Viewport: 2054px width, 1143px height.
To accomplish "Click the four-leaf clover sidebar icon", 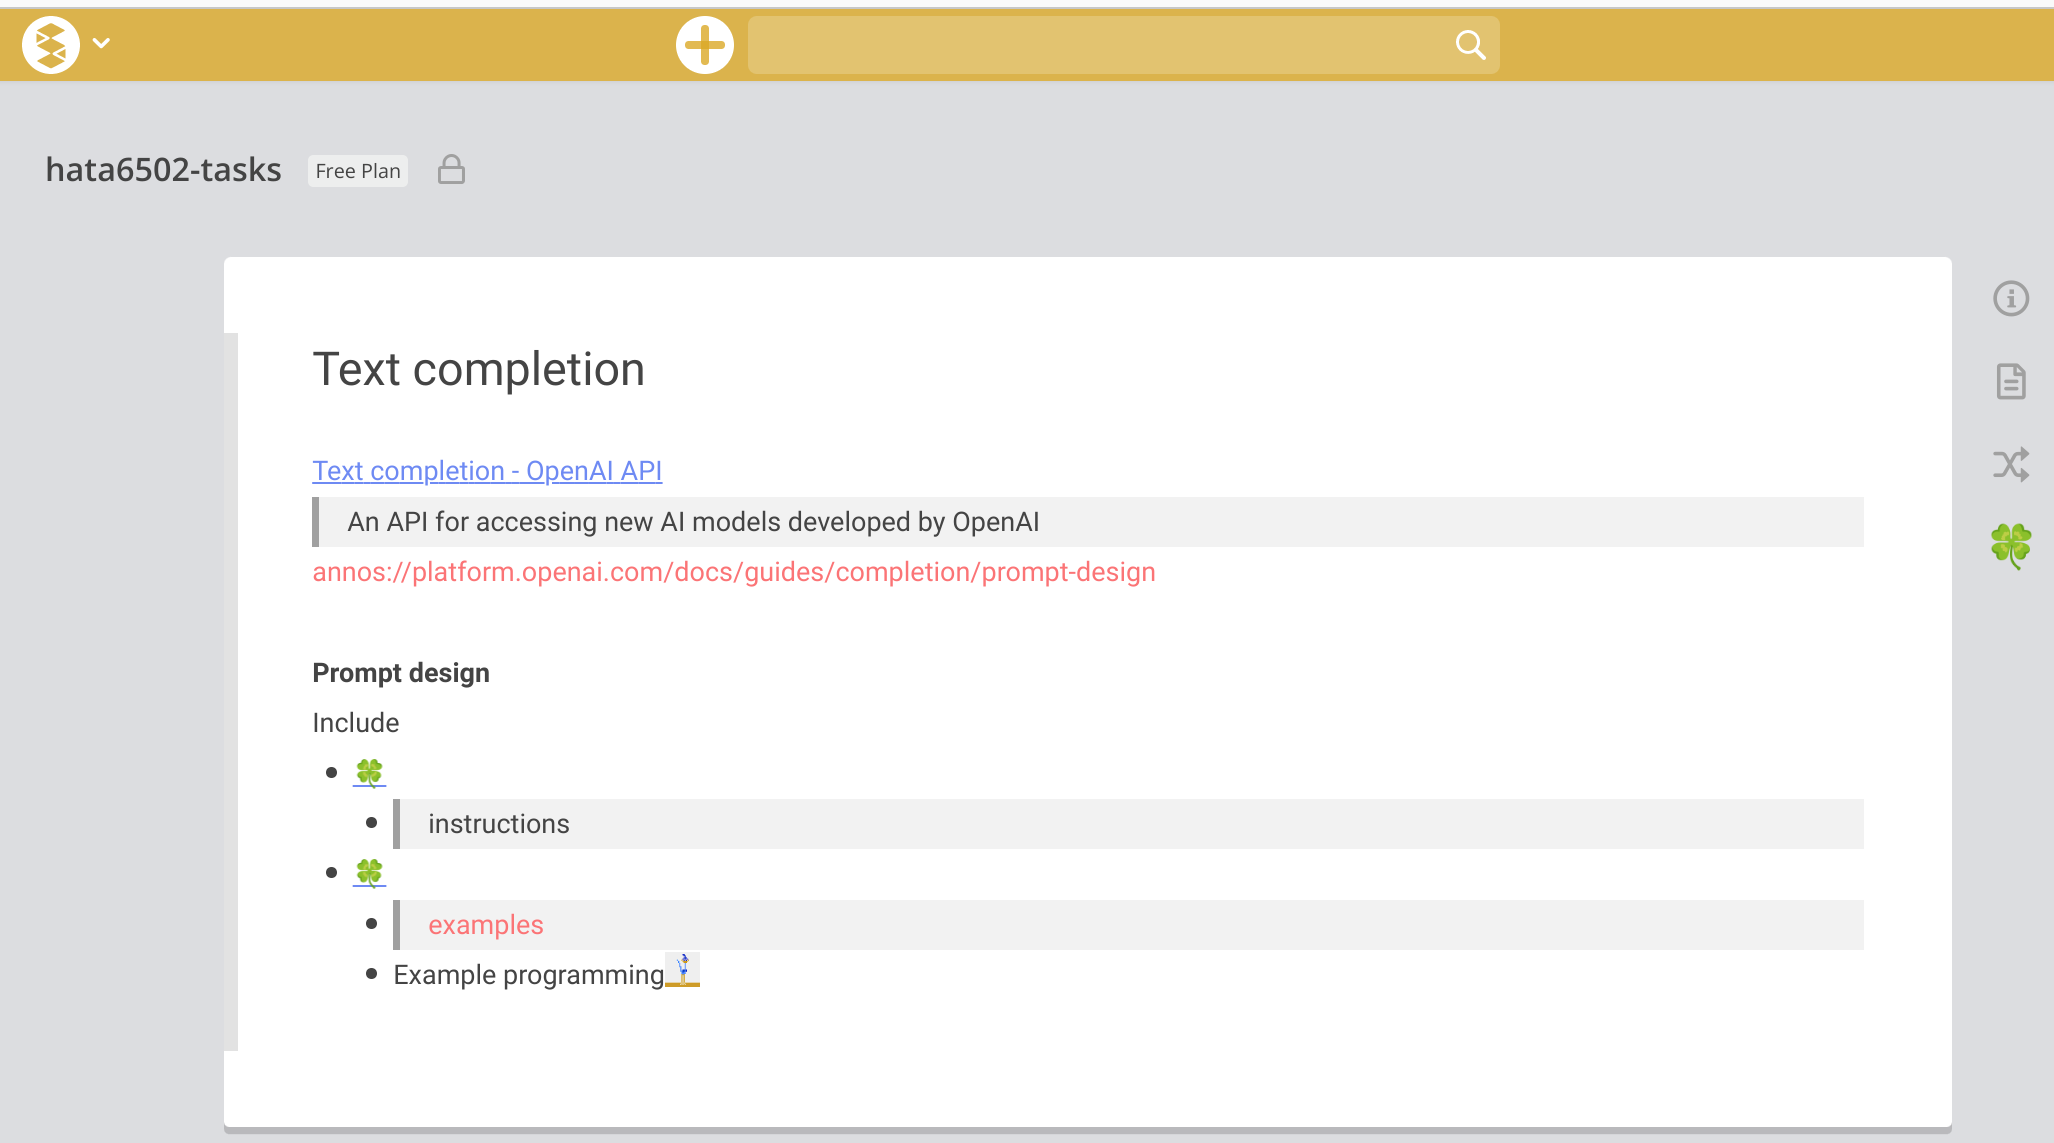I will (2010, 546).
